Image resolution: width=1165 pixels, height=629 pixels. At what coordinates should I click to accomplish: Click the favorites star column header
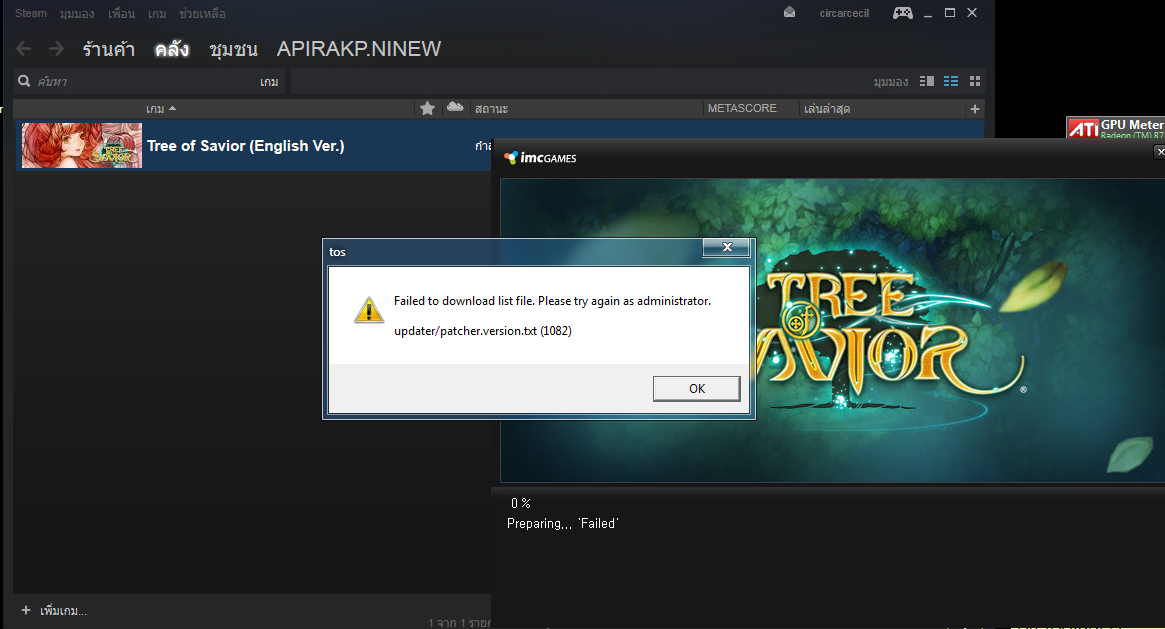[x=428, y=108]
